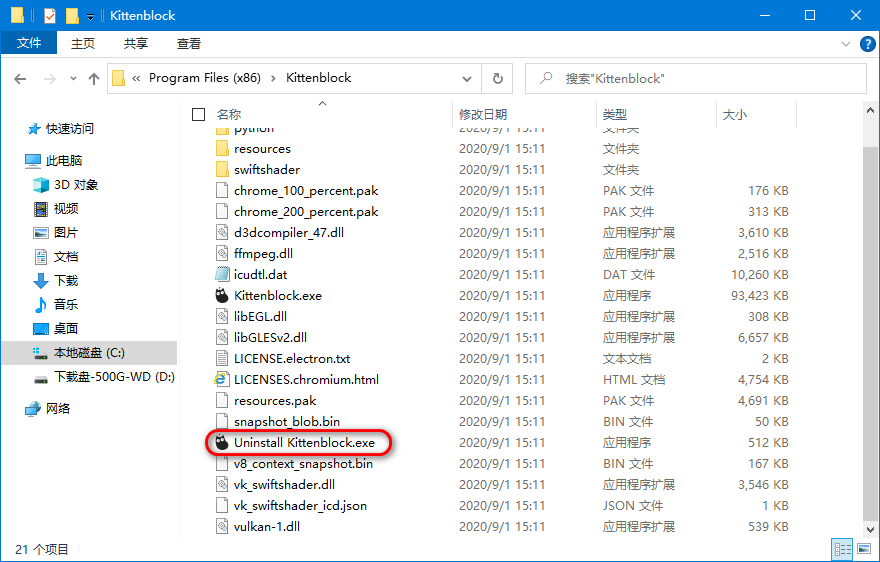
Task: Select libGLESv2.dll file name
Action: [270, 337]
